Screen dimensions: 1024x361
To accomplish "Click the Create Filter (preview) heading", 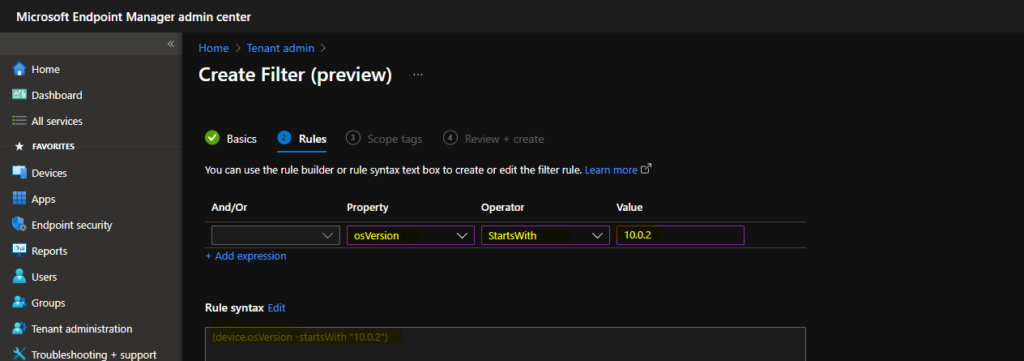I will (x=295, y=75).
